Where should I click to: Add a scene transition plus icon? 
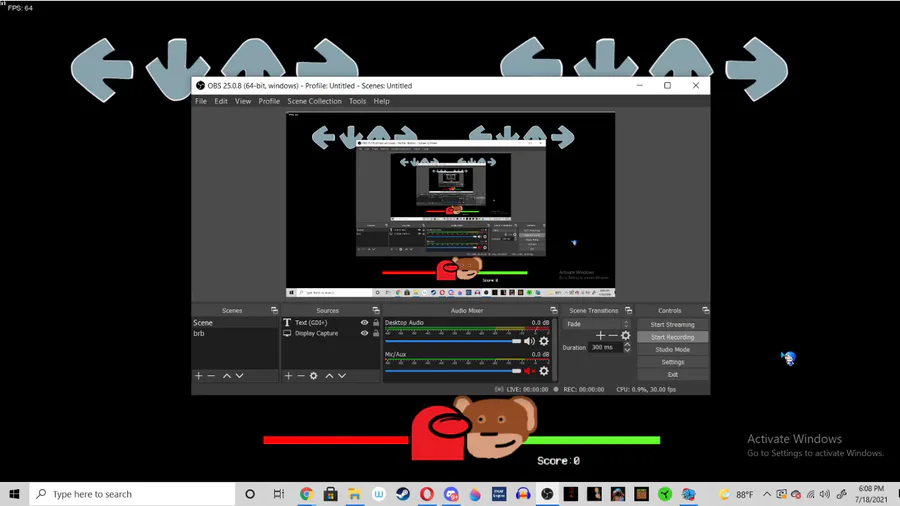[x=600, y=336]
